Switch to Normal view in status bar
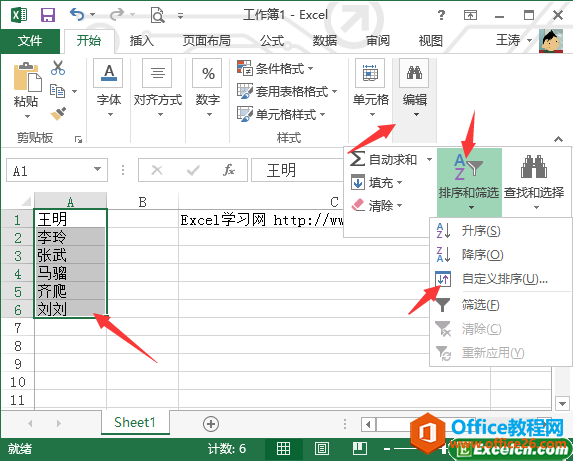 pyautogui.click(x=283, y=449)
